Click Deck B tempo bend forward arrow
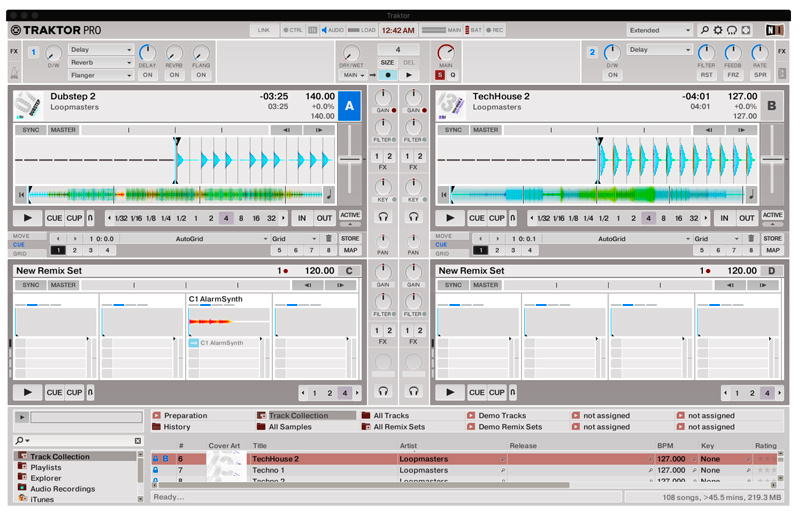800x514 pixels. pos(741,130)
